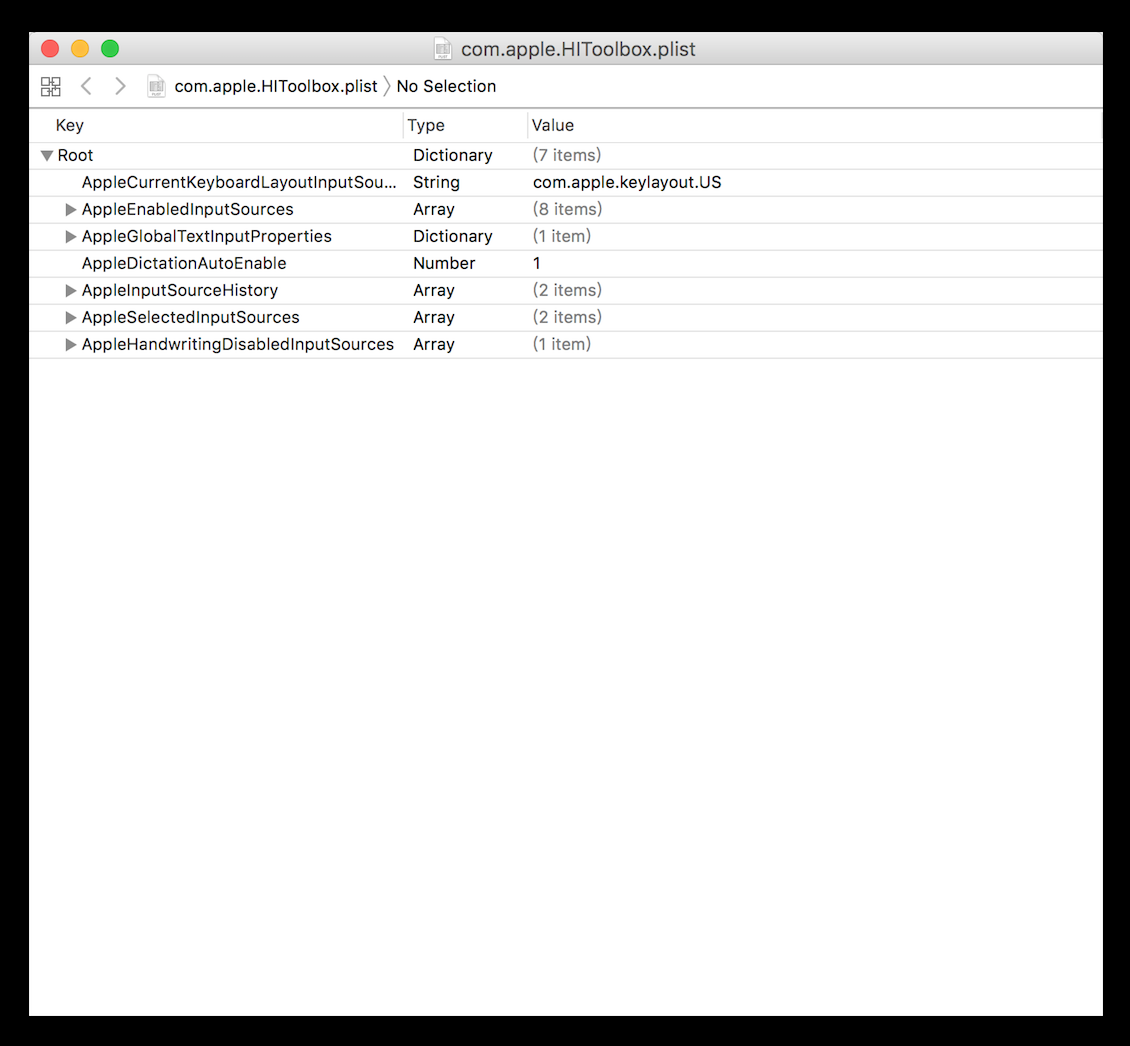Expand AppleEnabledInputSources array
The image size is (1130, 1046).
(x=70, y=209)
